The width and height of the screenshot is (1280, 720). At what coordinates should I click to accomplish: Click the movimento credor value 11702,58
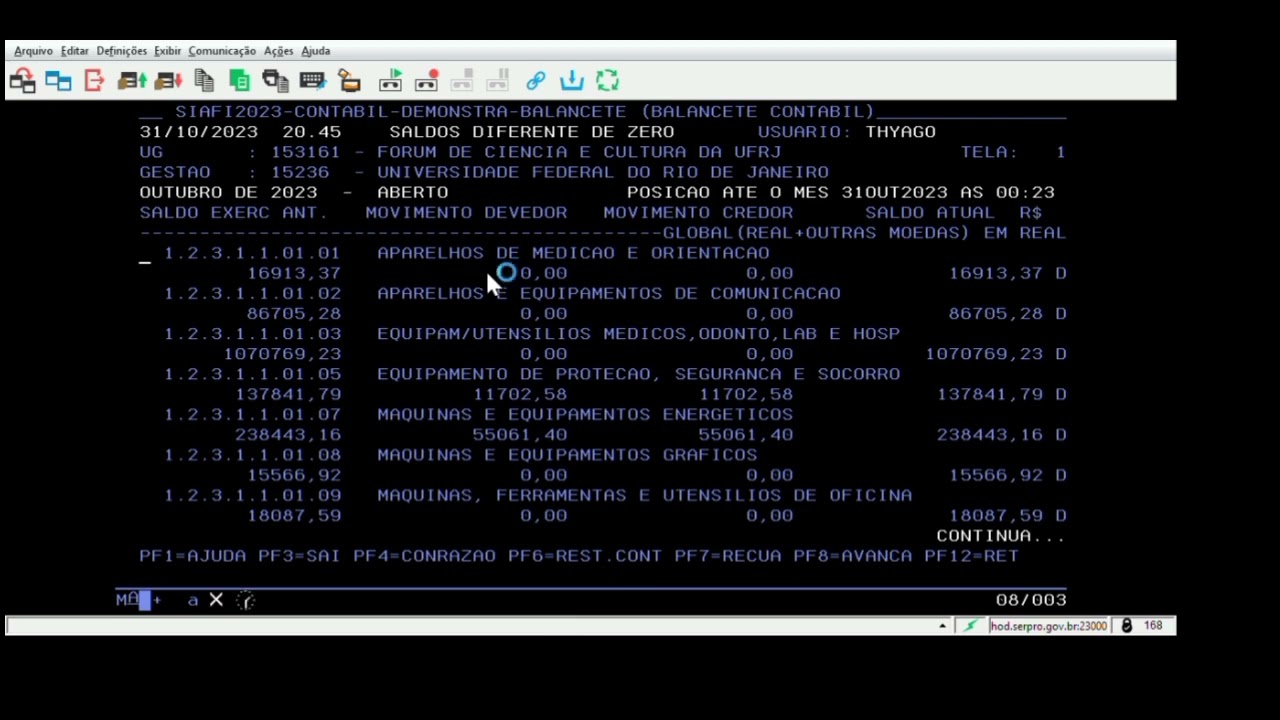point(746,395)
